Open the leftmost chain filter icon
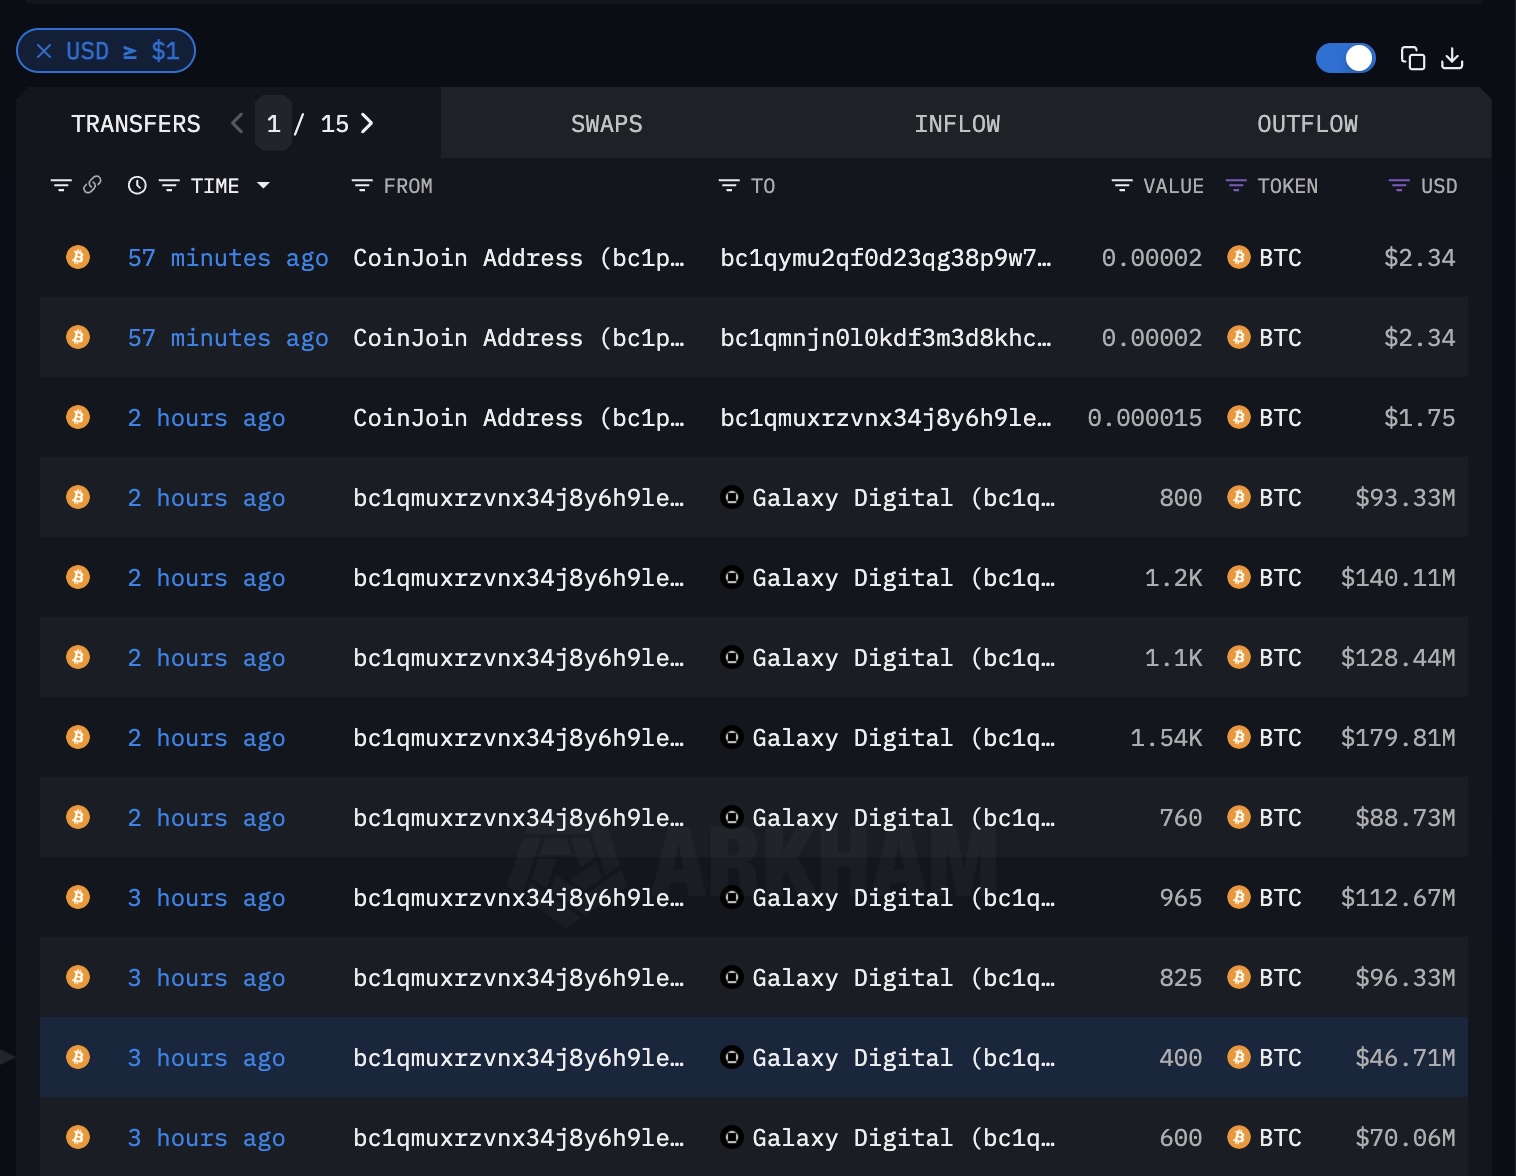The image size is (1516, 1176). tap(61, 186)
